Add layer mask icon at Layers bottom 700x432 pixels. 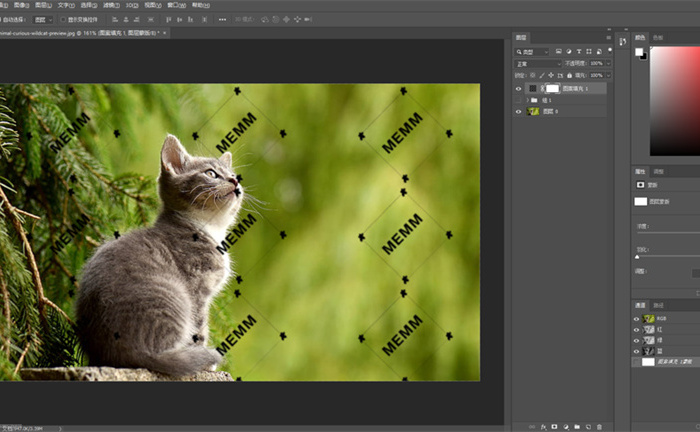[x=554, y=427]
